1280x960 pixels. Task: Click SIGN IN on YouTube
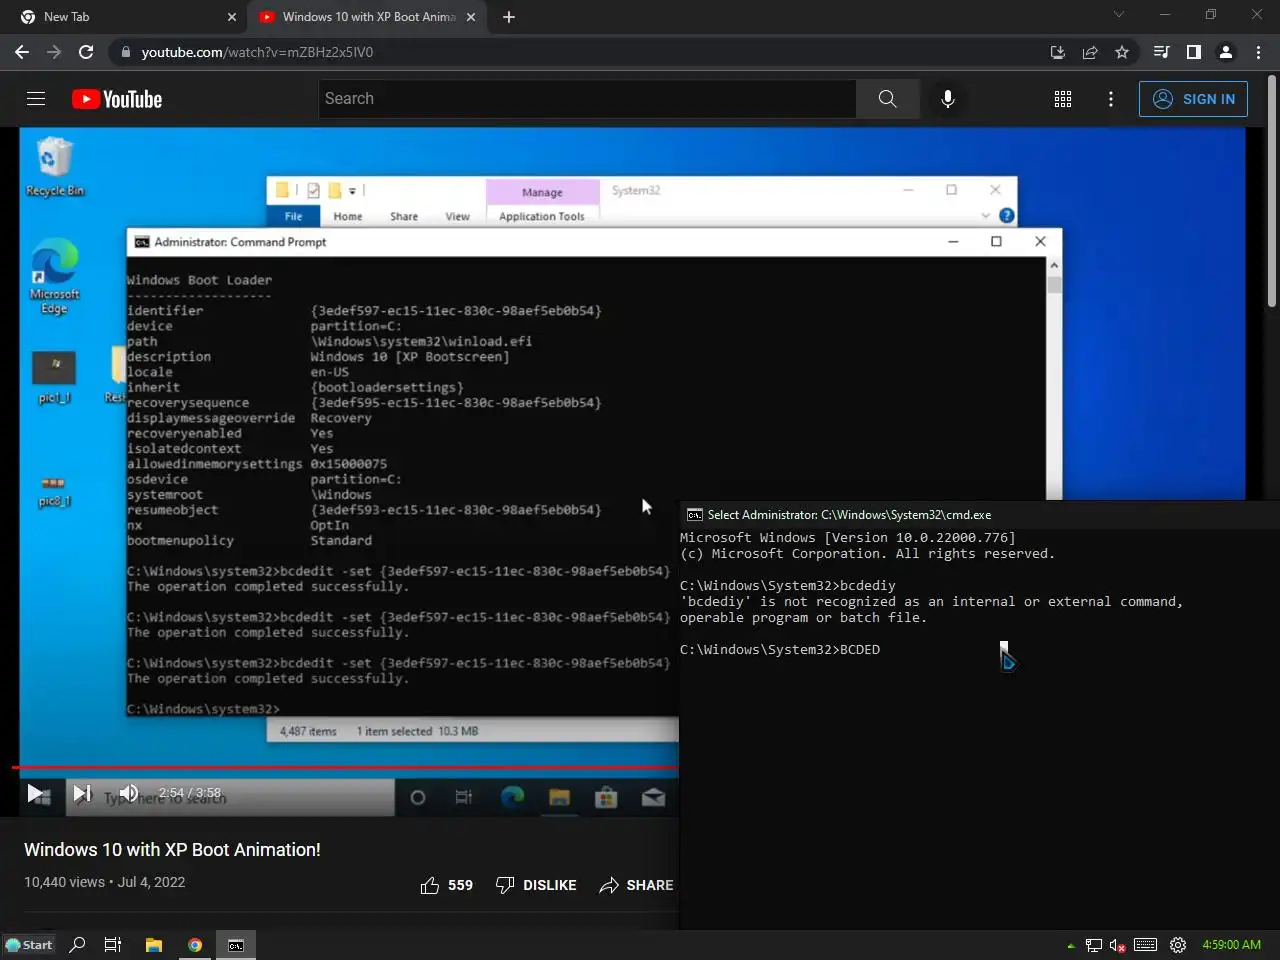coord(1193,99)
